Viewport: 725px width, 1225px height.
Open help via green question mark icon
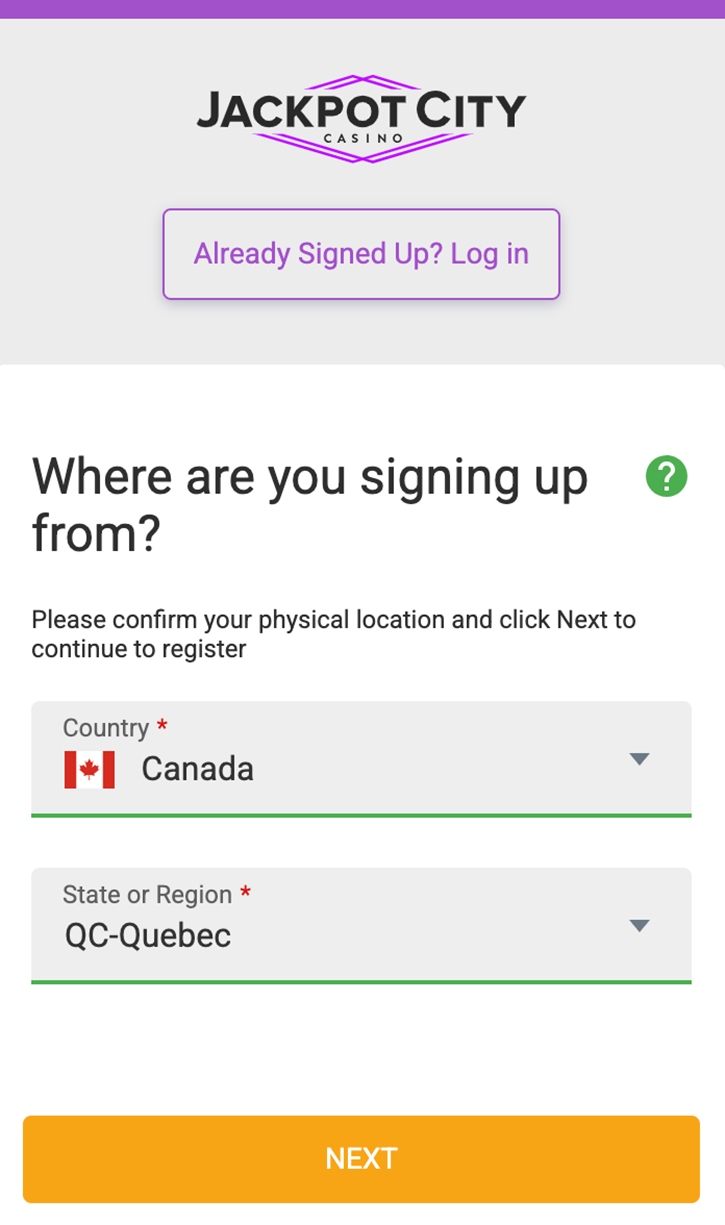[666, 476]
